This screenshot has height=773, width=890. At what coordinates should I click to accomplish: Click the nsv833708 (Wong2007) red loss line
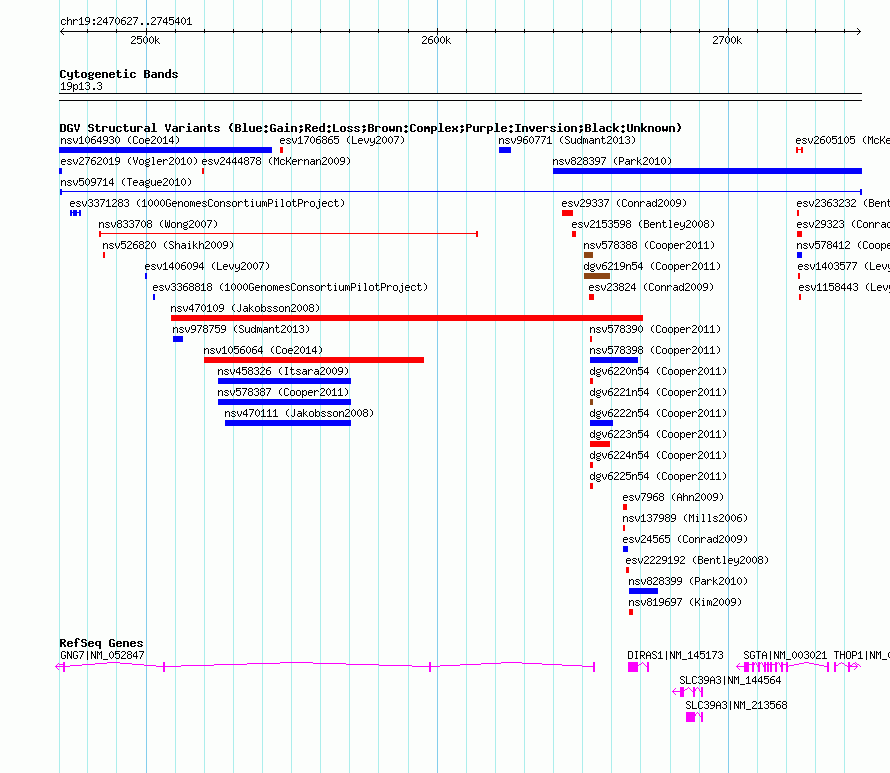[288, 234]
